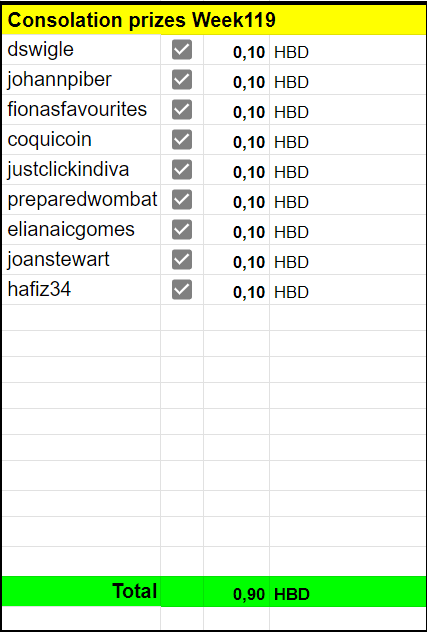The image size is (427, 632).
Task: Uncheck the elianaicgomes checkbox
Action: tap(182, 230)
